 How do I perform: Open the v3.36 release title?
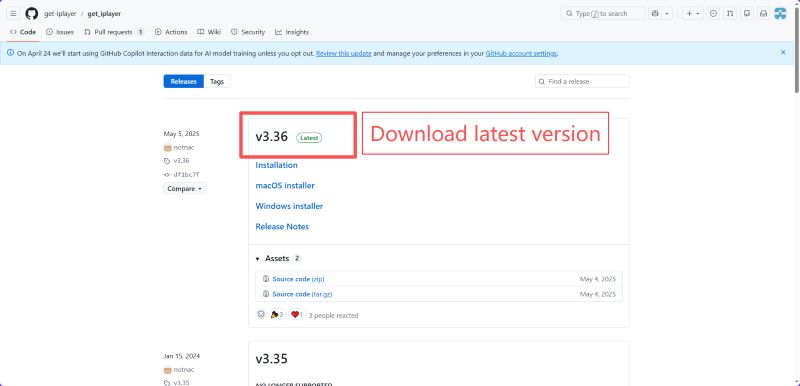(x=271, y=137)
